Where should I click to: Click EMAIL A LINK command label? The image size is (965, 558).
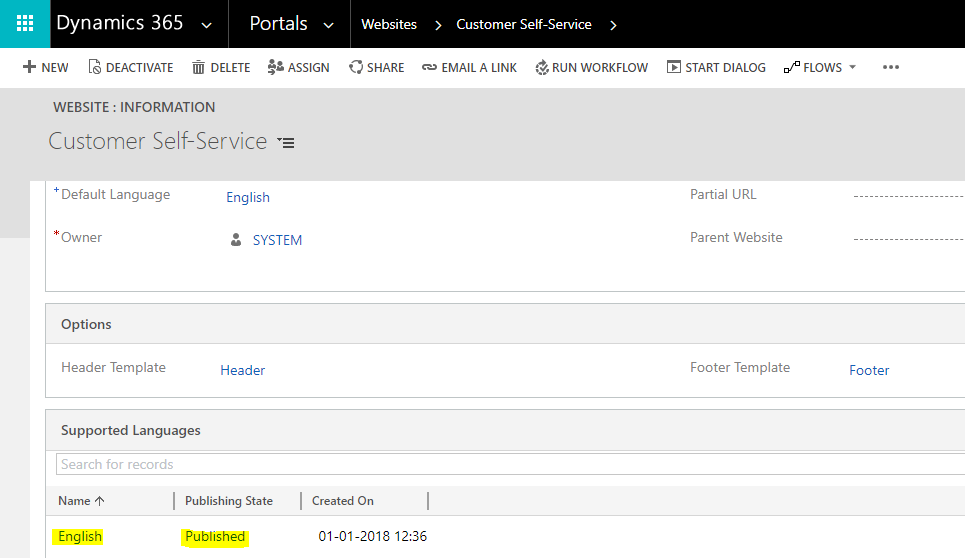coord(479,68)
